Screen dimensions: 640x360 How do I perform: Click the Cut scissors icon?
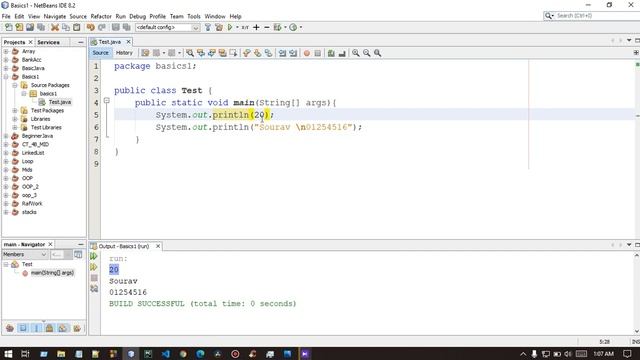pyautogui.click(x=55, y=27)
